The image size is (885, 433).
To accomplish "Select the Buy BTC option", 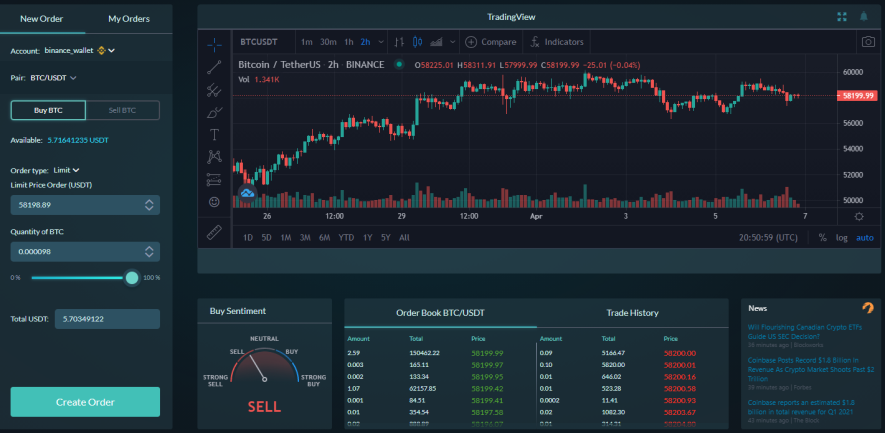I will pos(48,110).
